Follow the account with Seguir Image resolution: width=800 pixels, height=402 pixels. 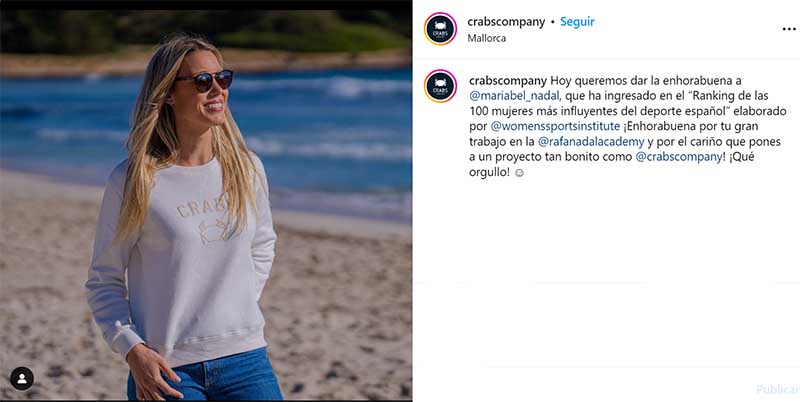[x=577, y=22]
